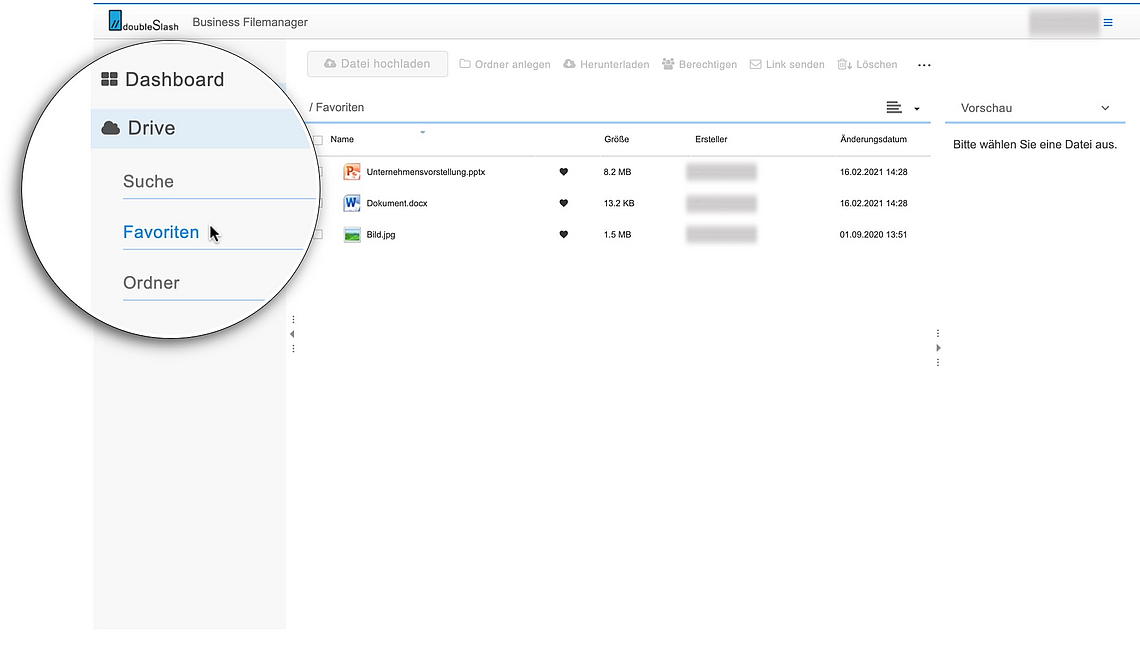
Task: Toggle heart icon for Dokument.docx
Action: pyautogui.click(x=563, y=203)
